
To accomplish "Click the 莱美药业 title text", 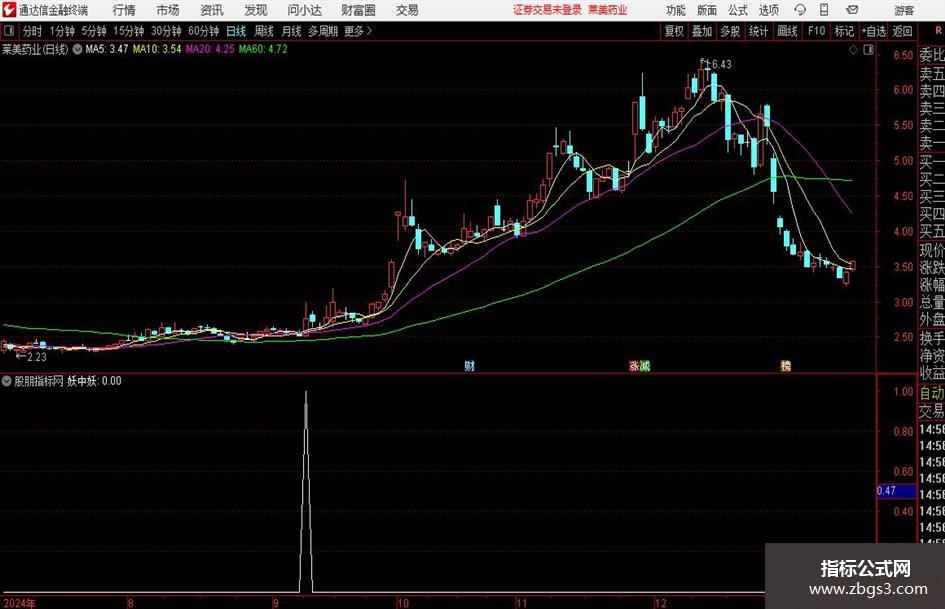I will coord(608,10).
